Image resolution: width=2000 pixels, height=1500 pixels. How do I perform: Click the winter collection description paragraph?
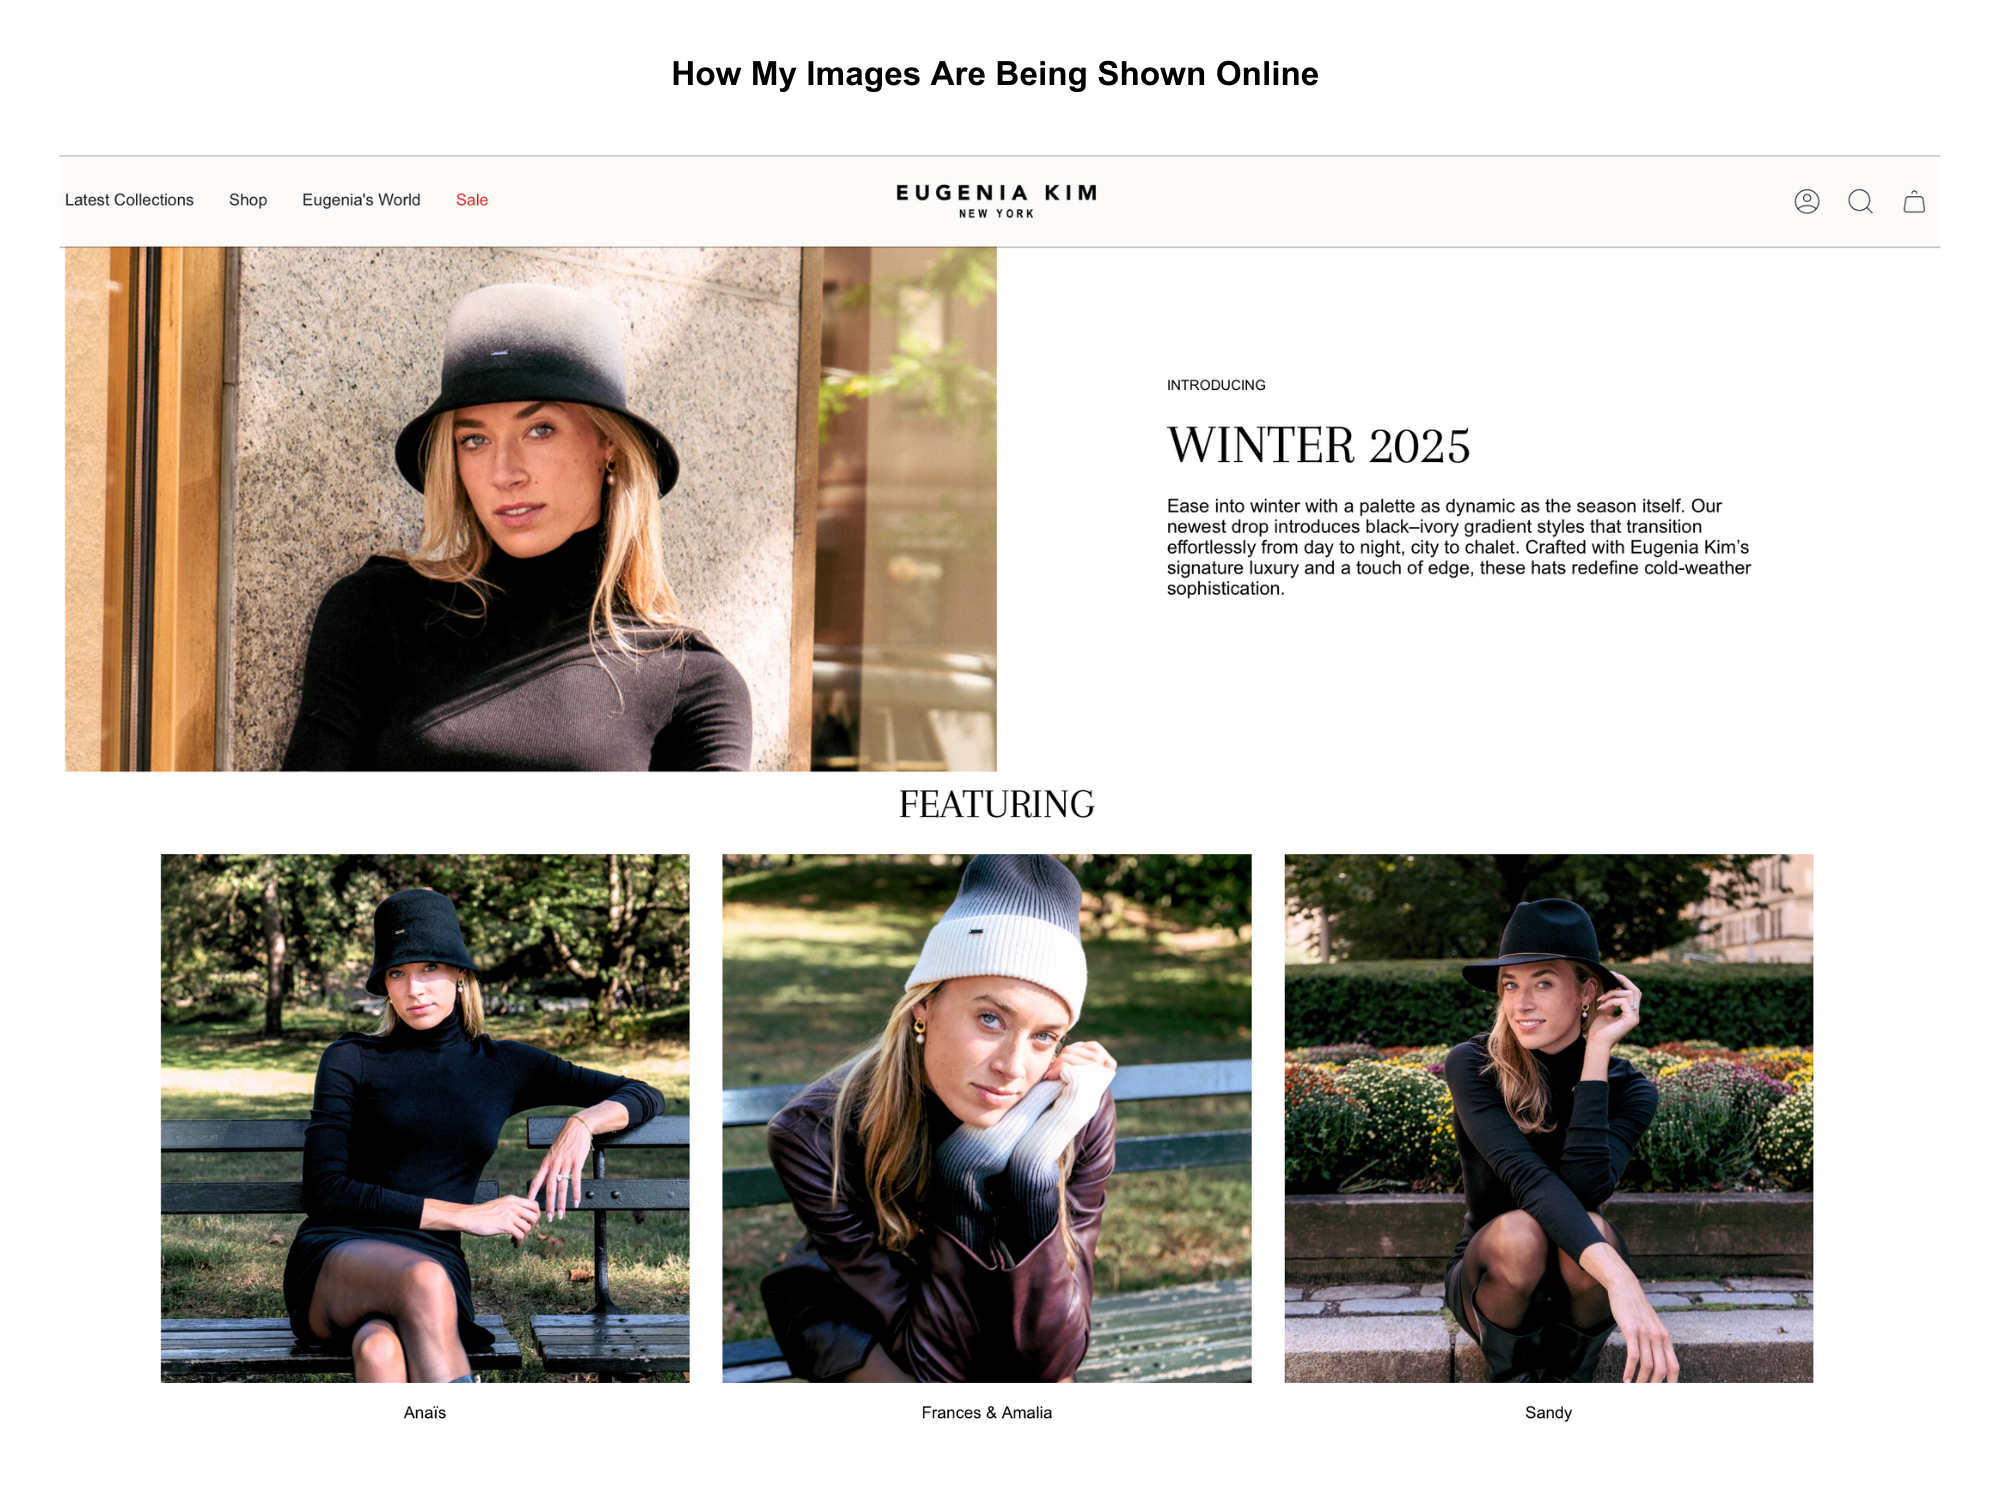[1459, 547]
